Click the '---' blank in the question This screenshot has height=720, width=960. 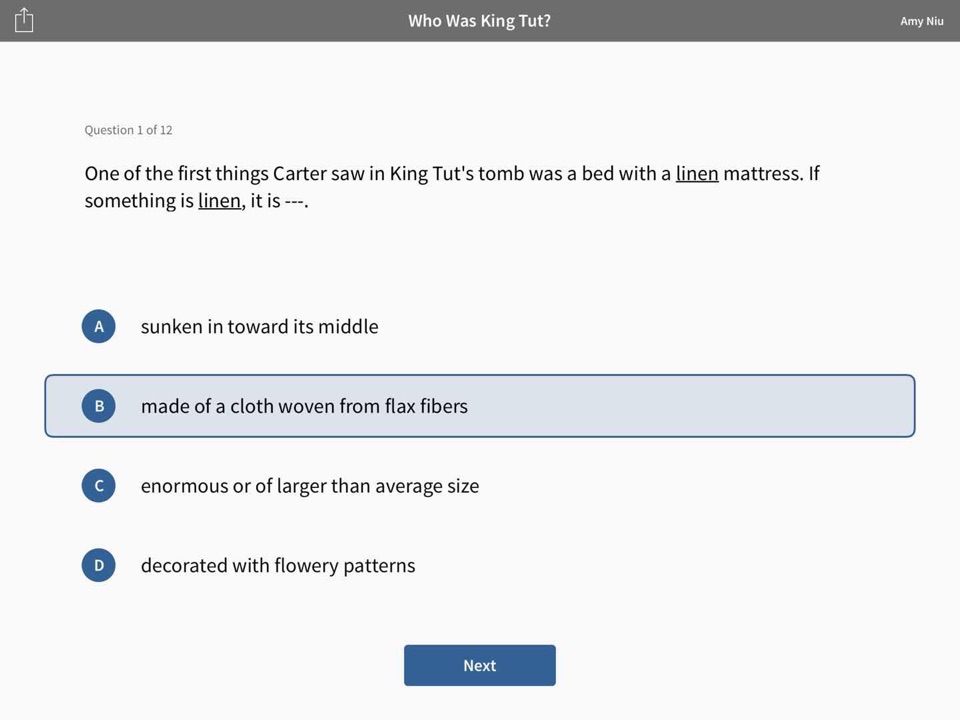pos(294,201)
